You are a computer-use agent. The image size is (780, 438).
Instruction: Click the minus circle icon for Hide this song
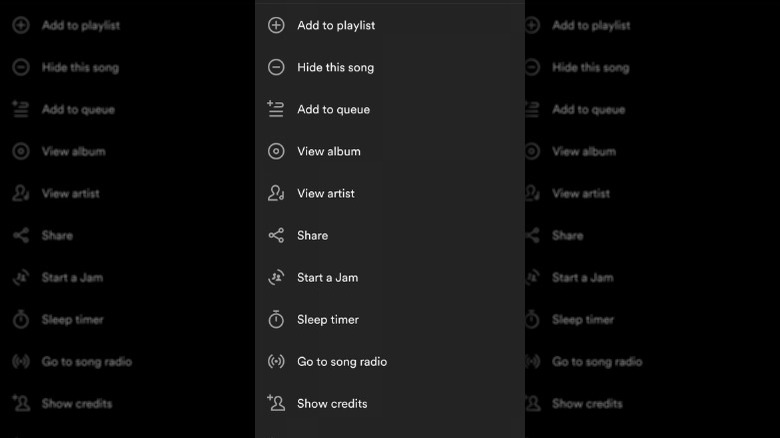click(x=276, y=67)
